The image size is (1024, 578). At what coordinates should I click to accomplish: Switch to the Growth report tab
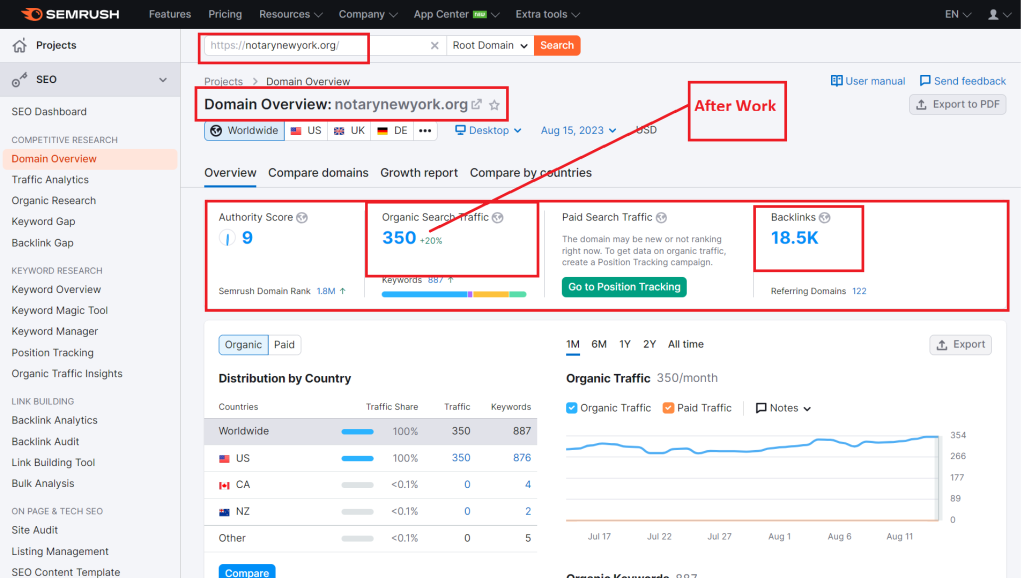[419, 172]
